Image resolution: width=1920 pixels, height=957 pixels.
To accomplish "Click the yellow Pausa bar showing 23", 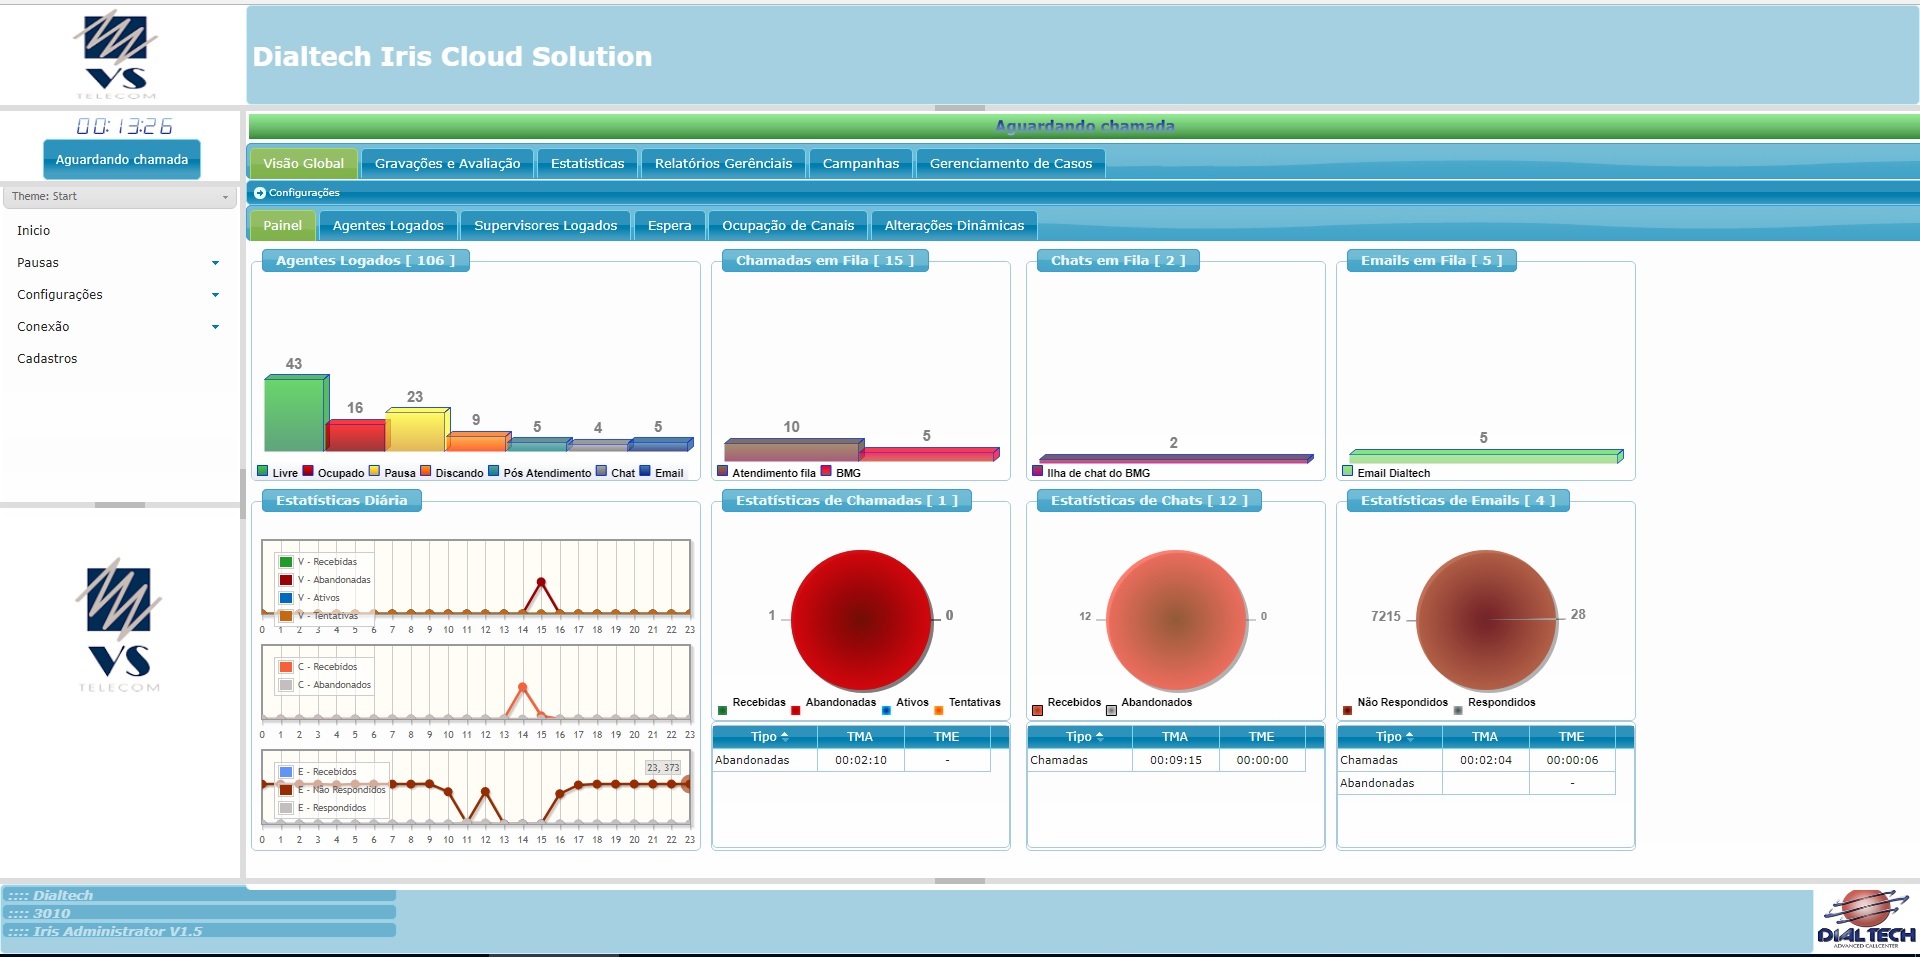I will pos(418,430).
